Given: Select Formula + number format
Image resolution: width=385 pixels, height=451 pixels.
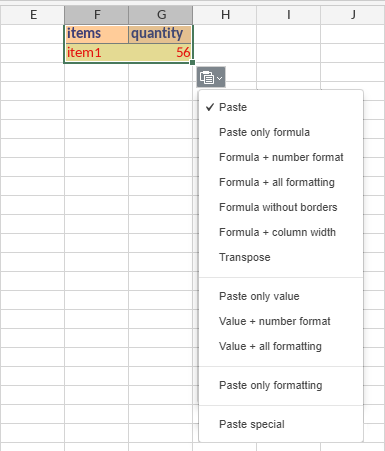Looking at the screenshot, I should [281, 157].
